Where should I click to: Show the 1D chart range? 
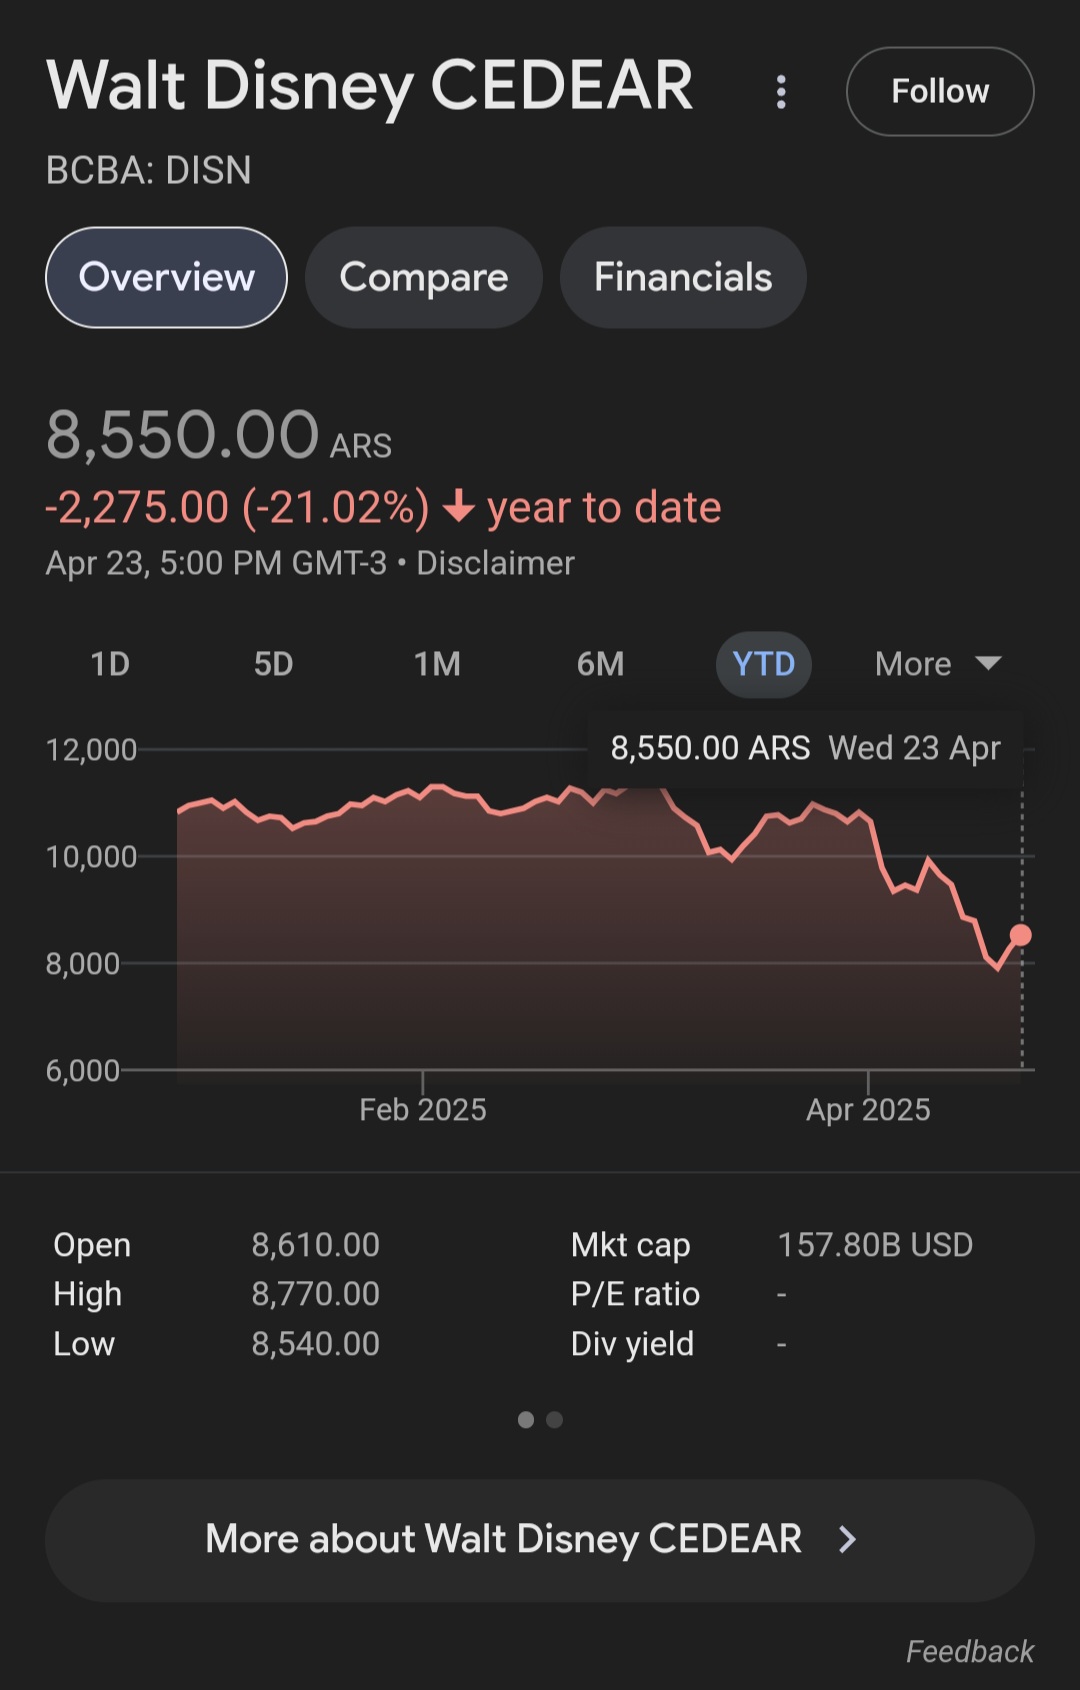pyautogui.click(x=110, y=664)
